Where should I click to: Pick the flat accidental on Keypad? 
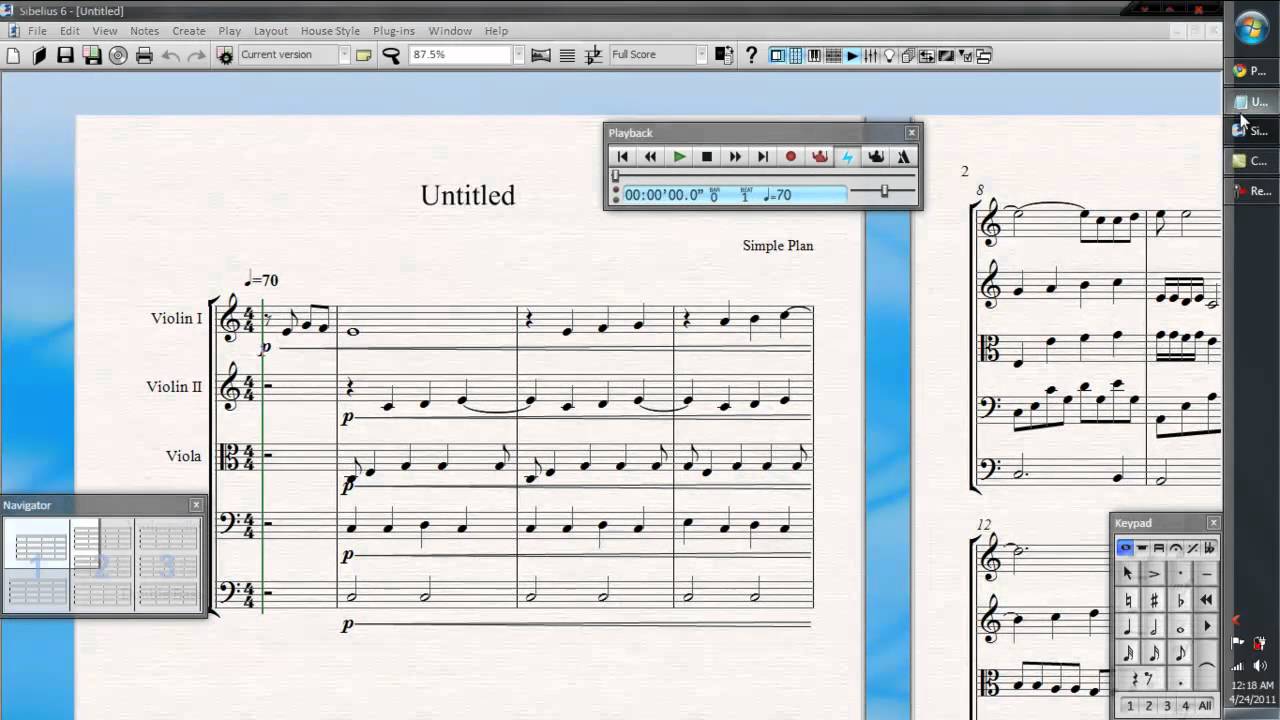[1180, 600]
